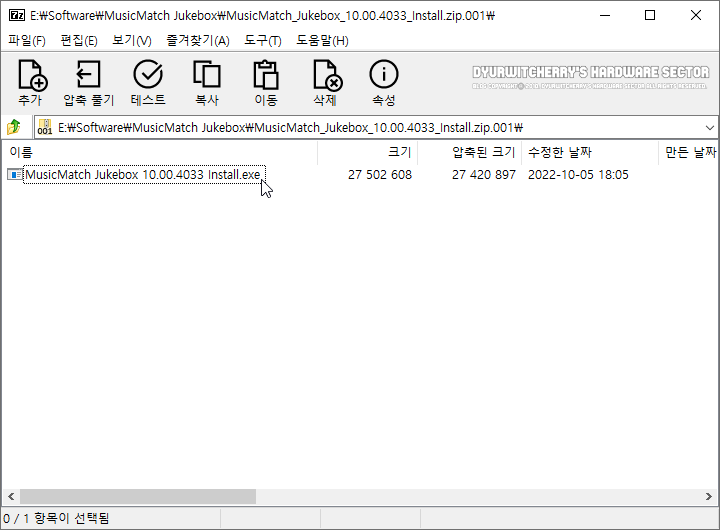
Task: Click the Add (추가) toolbar icon
Action: tap(32, 74)
